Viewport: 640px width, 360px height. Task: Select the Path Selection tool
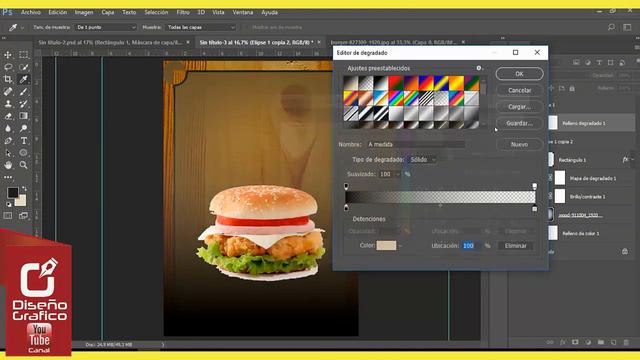8,153
